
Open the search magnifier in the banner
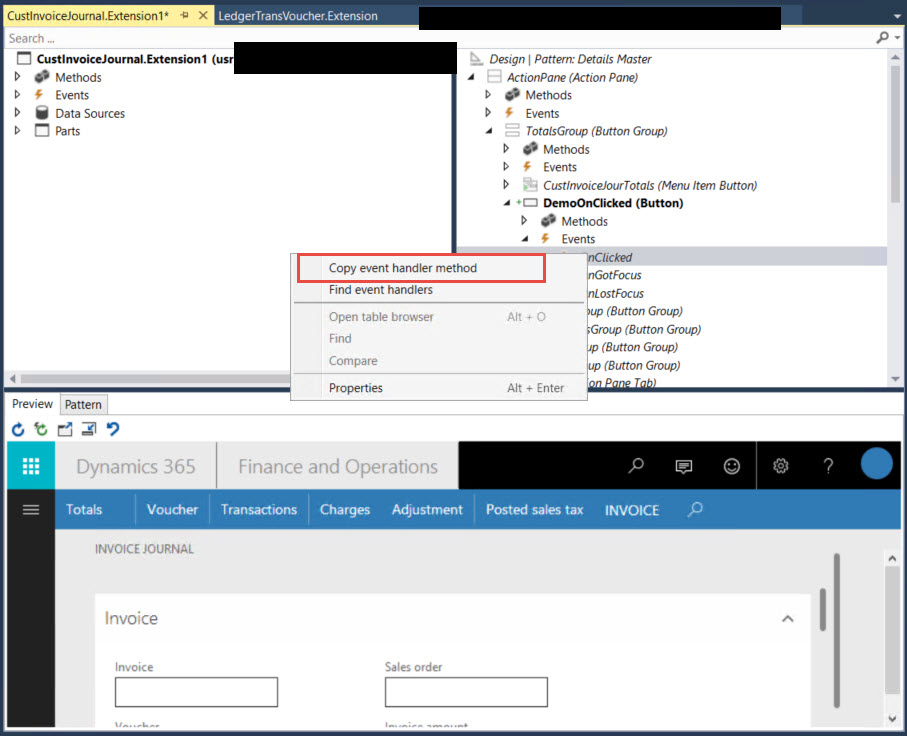636,465
